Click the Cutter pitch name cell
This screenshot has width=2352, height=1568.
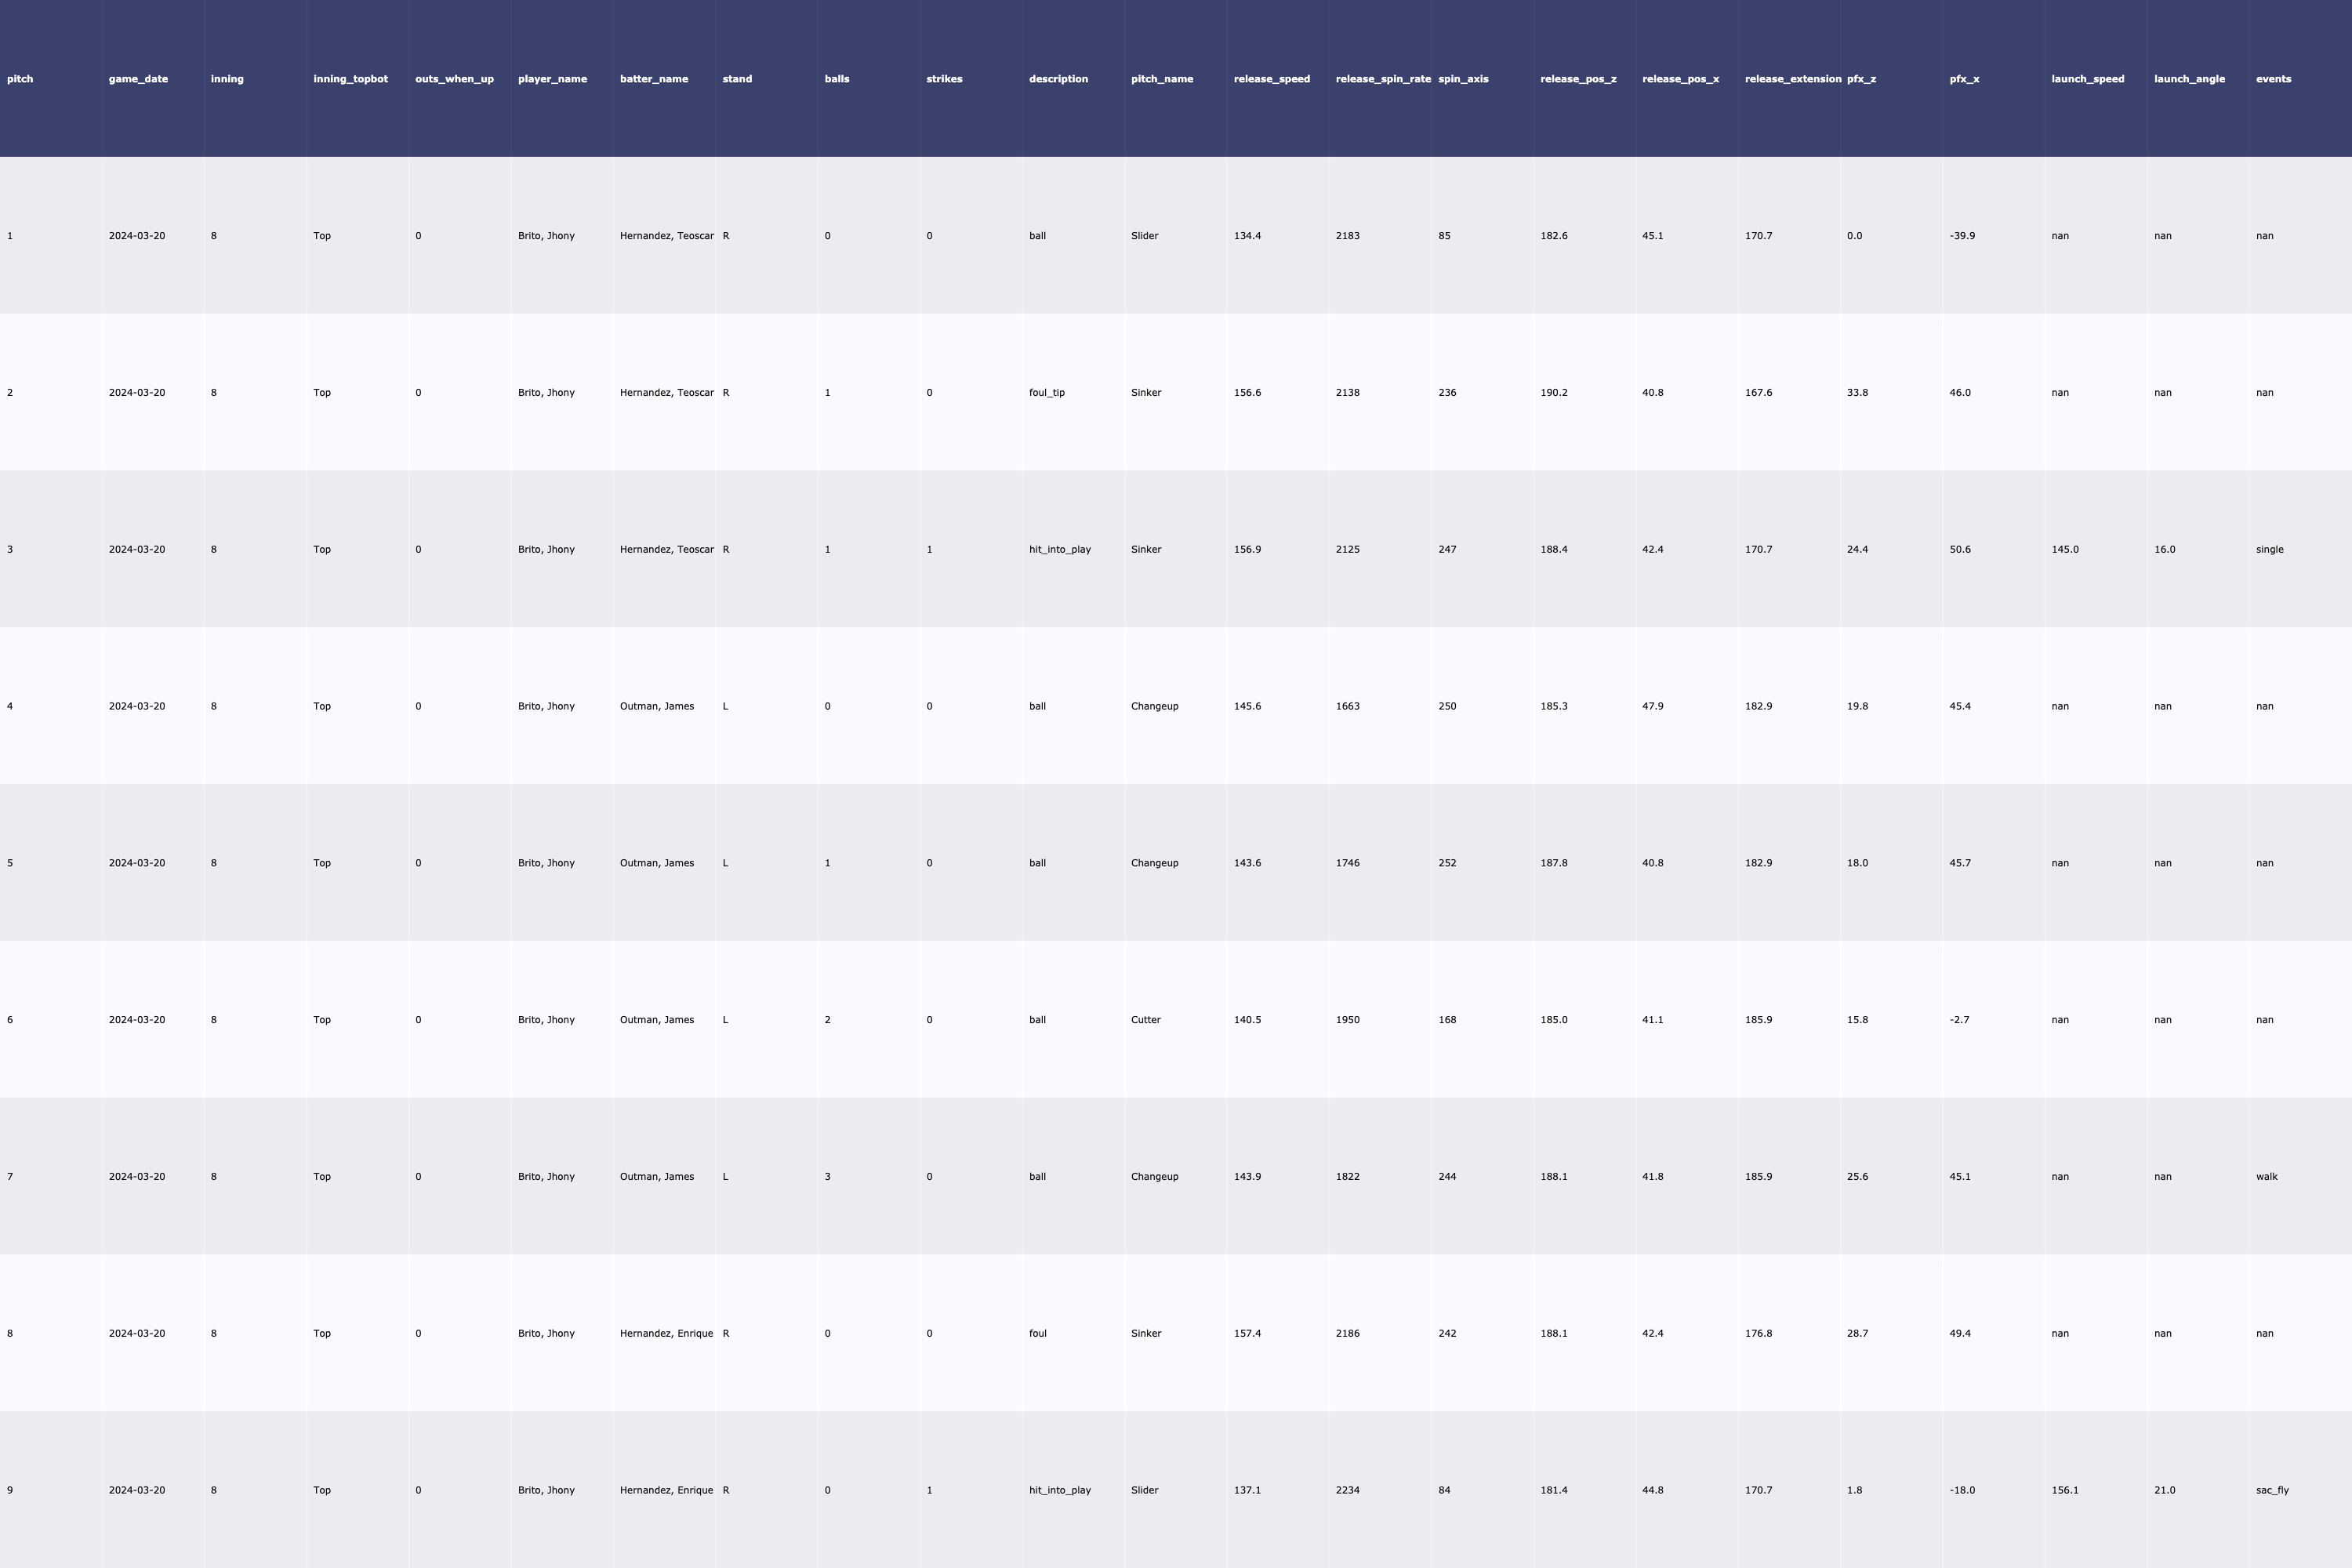[x=1145, y=1020]
